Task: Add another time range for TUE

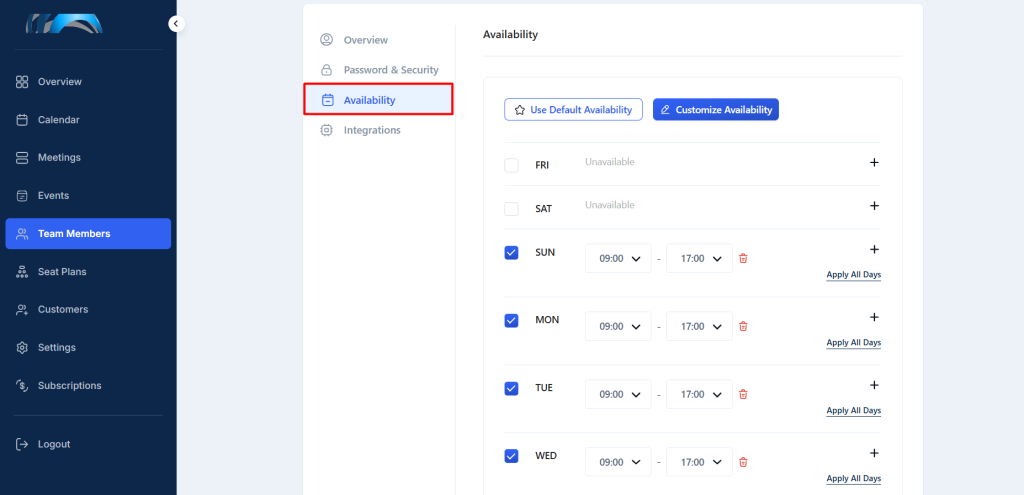Action: point(874,385)
